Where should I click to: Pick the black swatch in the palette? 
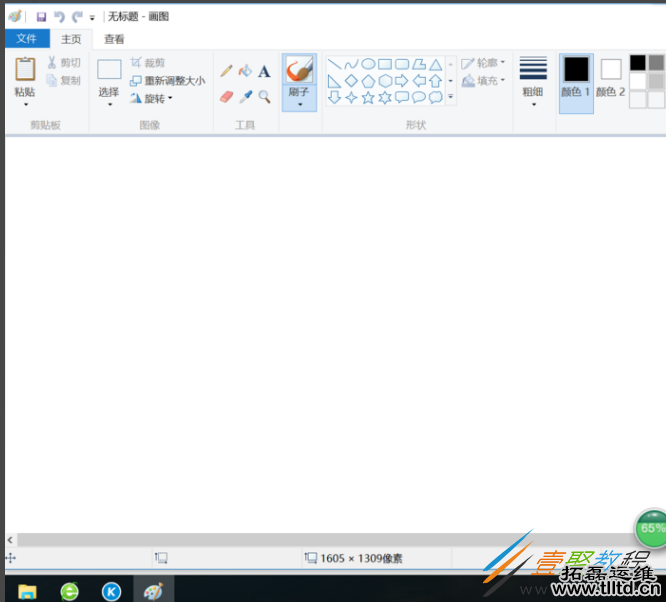(x=638, y=62)
